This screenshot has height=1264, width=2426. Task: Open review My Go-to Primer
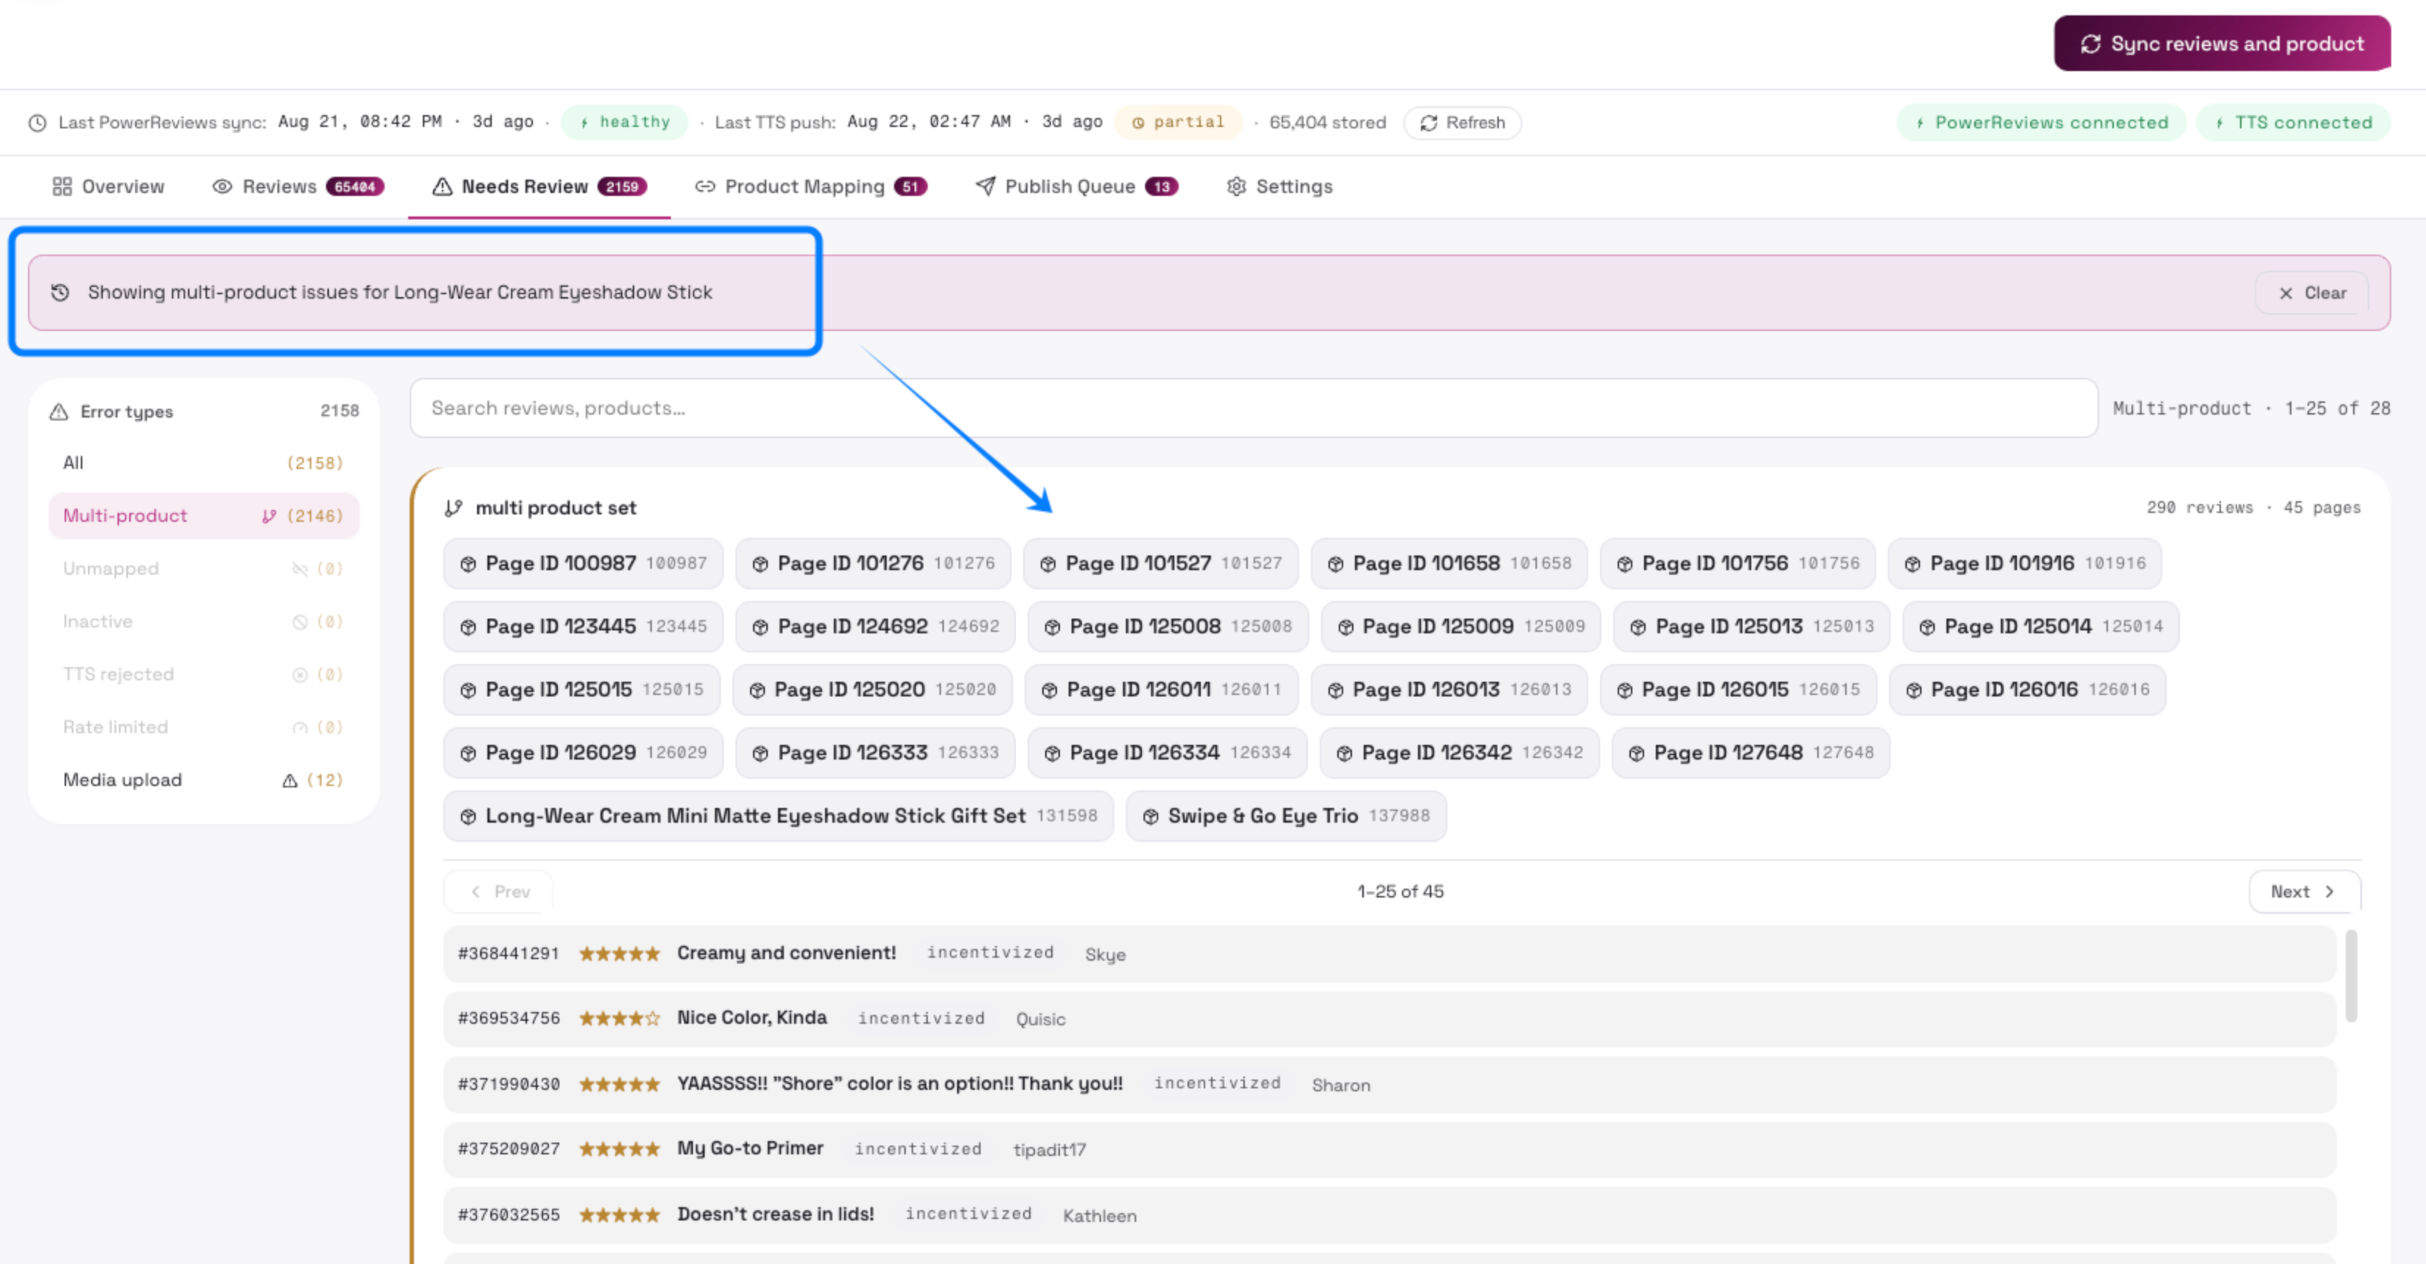(x=1389, y=1150)
